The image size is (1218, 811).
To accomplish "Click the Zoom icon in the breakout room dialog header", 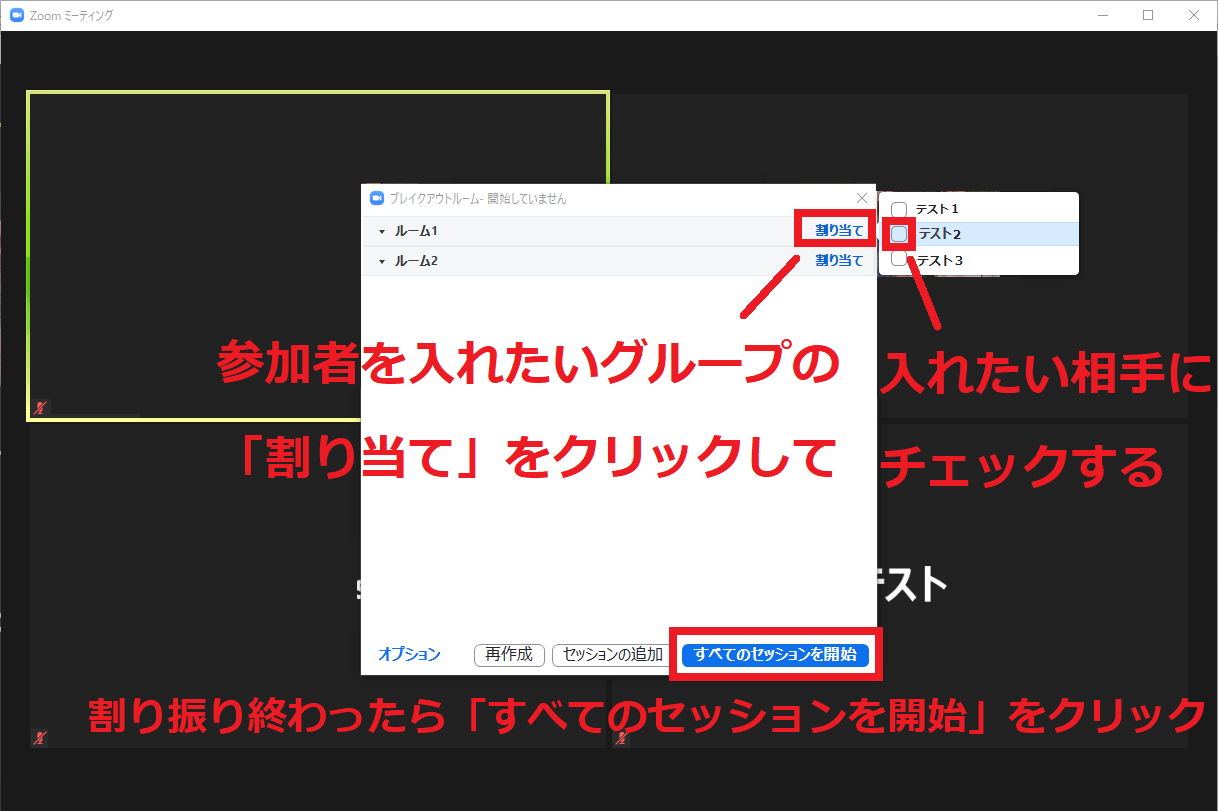I will click(x=377, y=198).
